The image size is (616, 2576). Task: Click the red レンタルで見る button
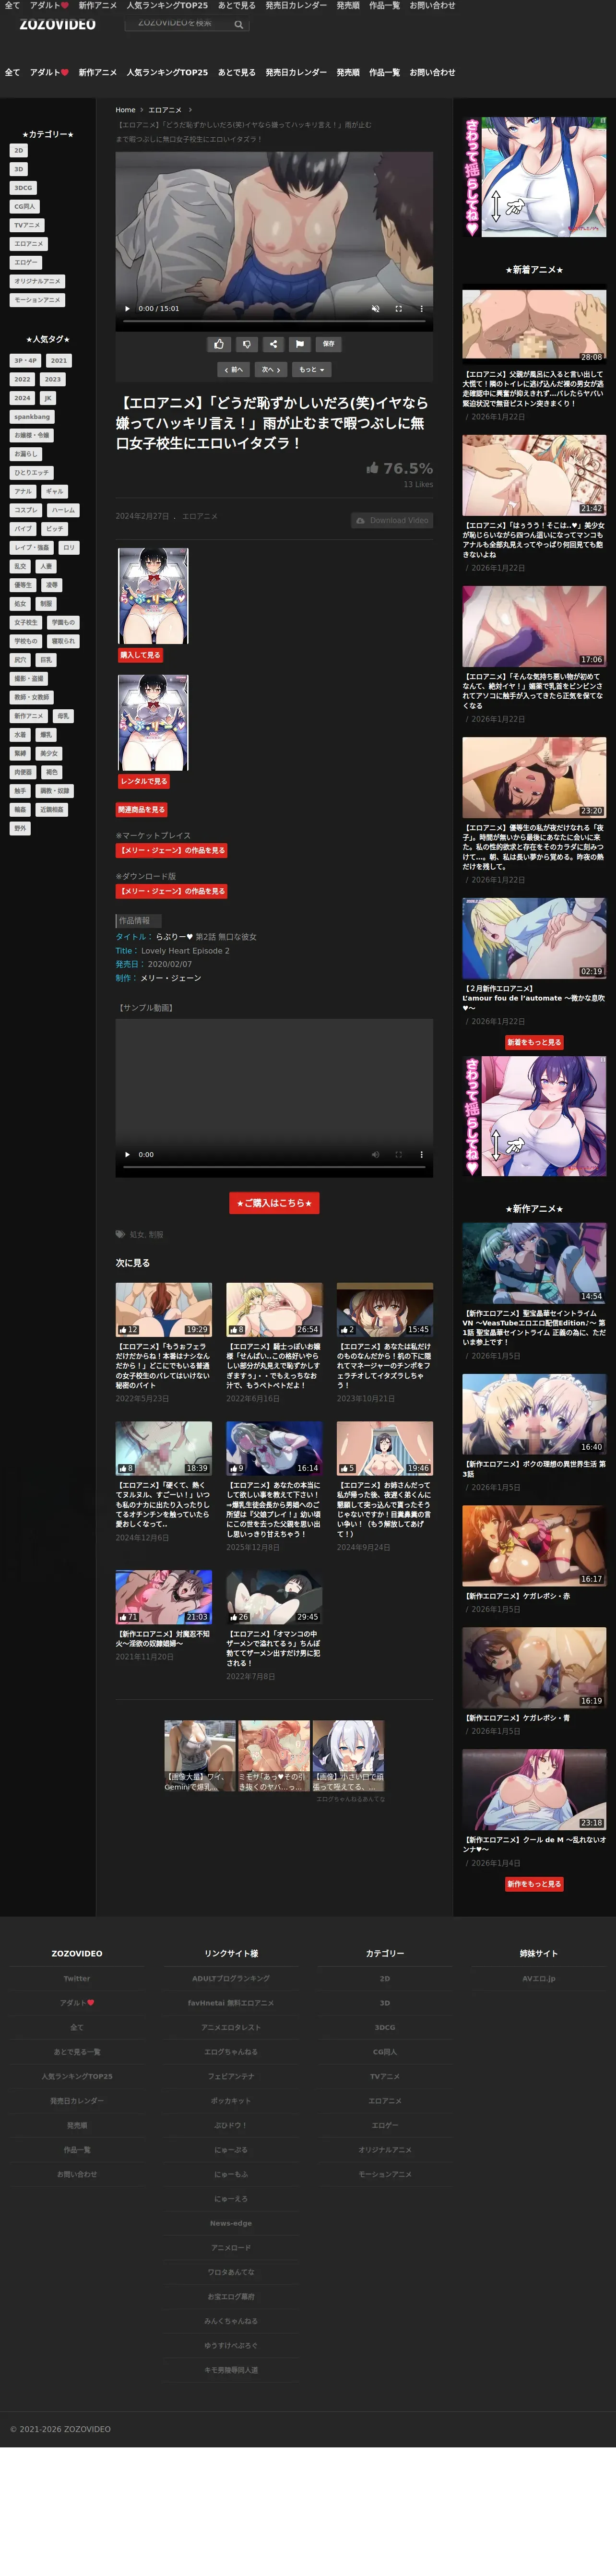point(144,781)
